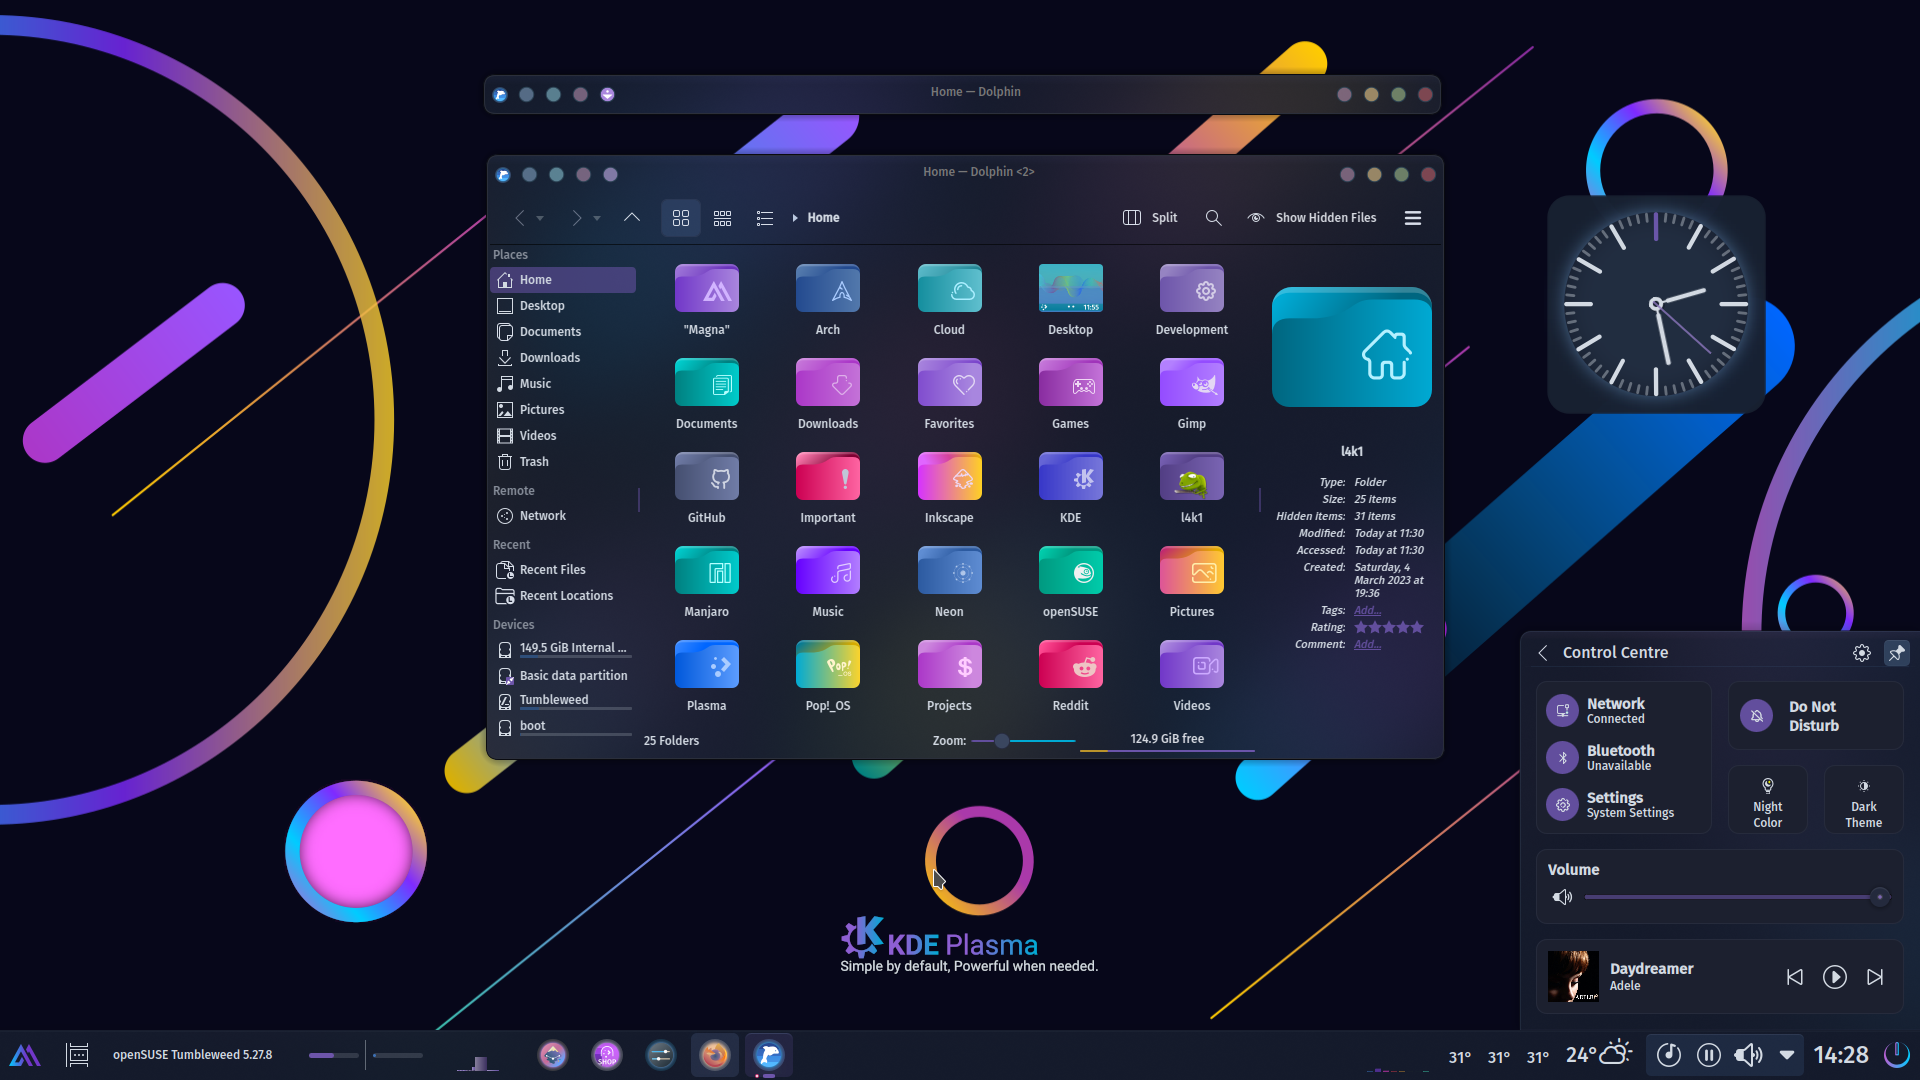
Task: Adjust the Dolphin Zoom slider
Action: [x=1023, y=741]
